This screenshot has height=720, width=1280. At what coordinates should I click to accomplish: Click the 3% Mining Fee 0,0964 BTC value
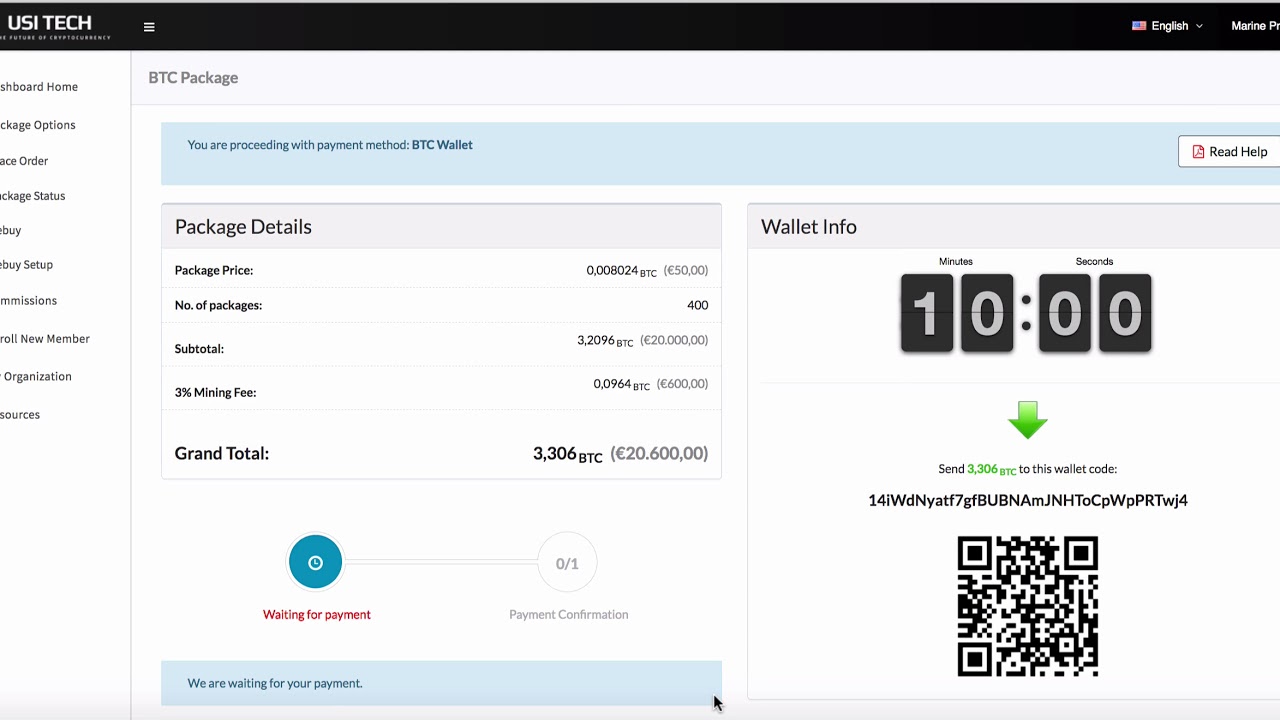click(621, 384)
